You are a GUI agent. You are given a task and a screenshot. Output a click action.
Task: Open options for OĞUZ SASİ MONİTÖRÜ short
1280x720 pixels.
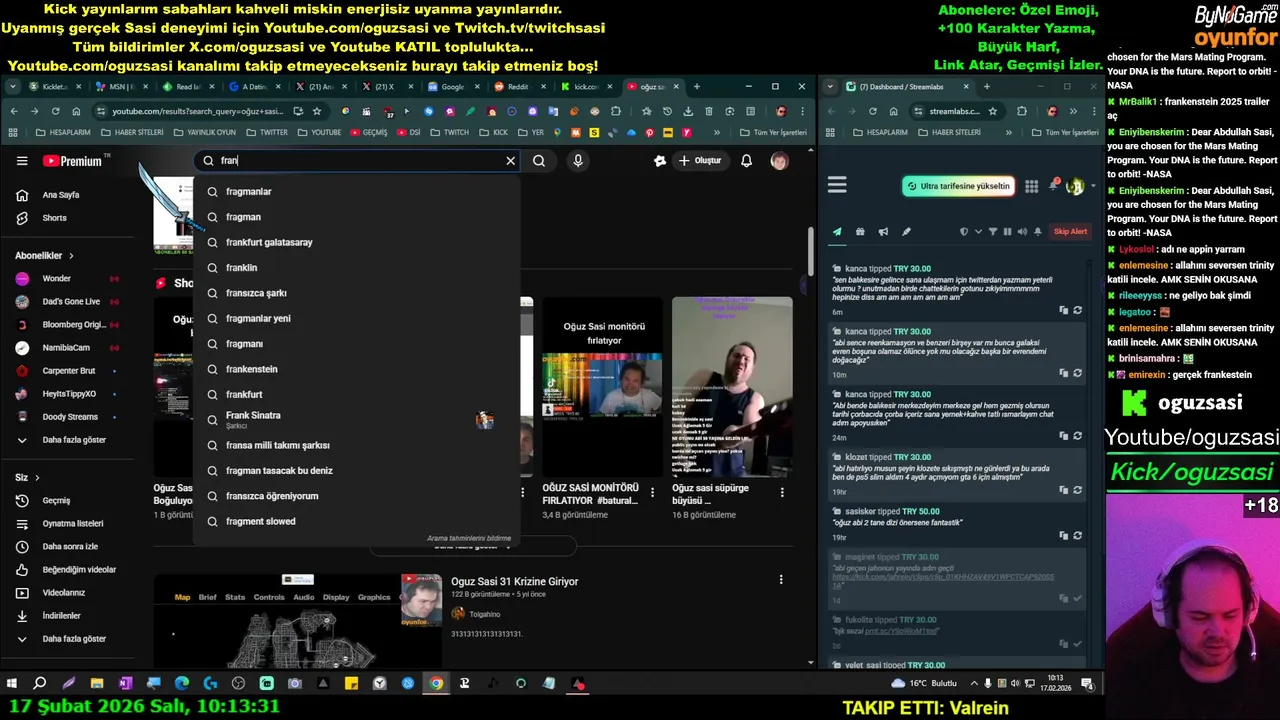coord(652,492)
